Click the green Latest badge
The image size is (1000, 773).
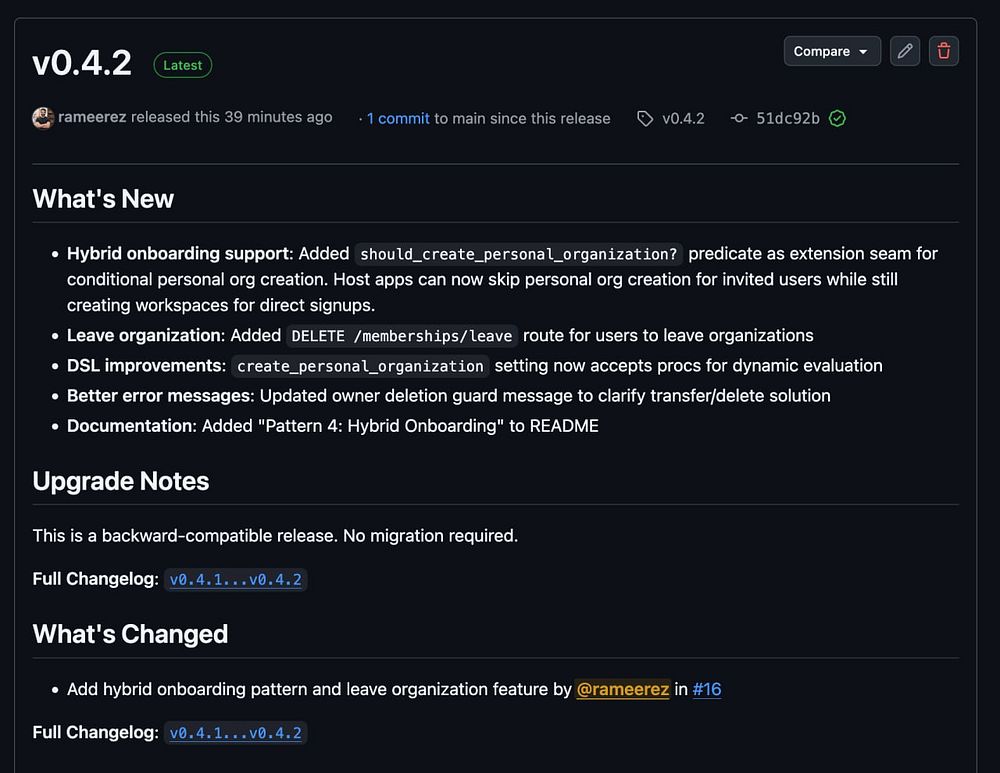pyautogui.click(x=183, y=65)
